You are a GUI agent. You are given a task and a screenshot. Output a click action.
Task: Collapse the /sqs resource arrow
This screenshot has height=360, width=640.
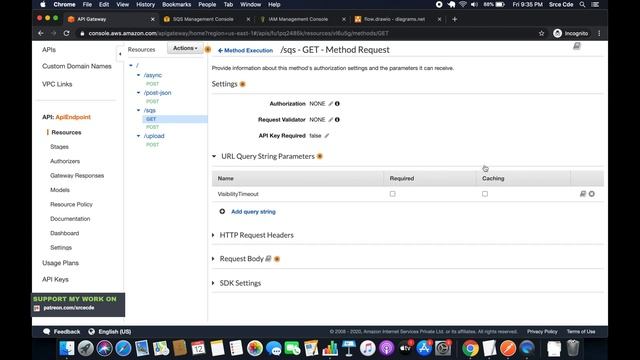pos(138,110)
